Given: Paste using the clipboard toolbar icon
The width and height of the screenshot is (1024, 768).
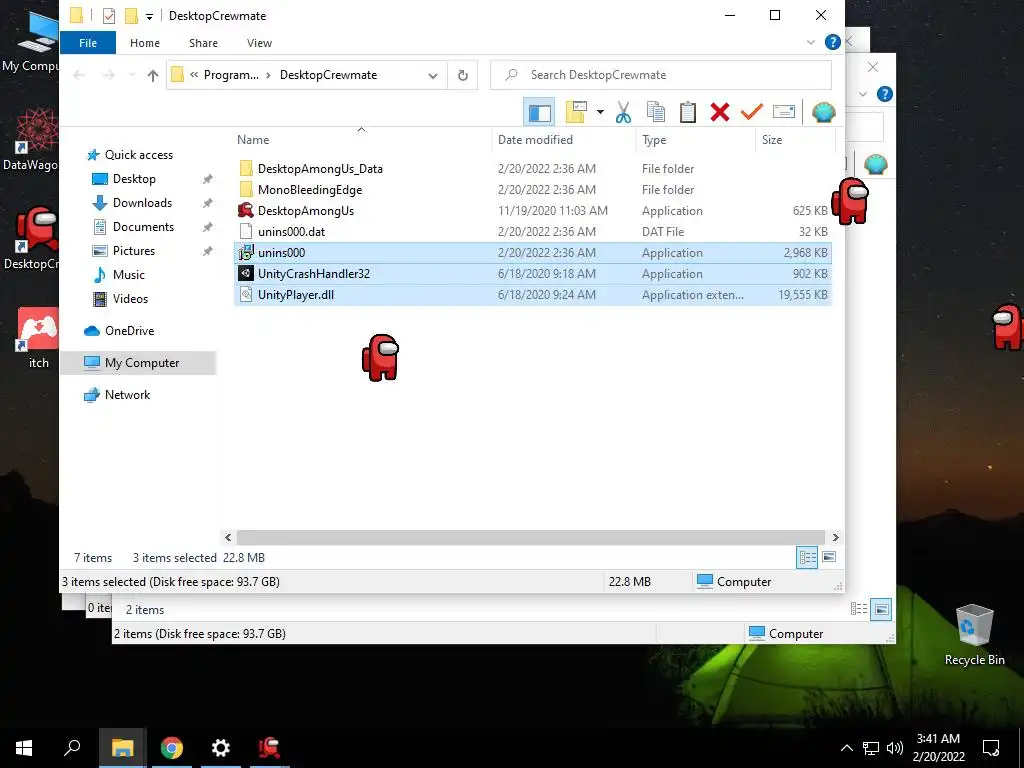Looking at the screenshot, I should pos(688,112).
